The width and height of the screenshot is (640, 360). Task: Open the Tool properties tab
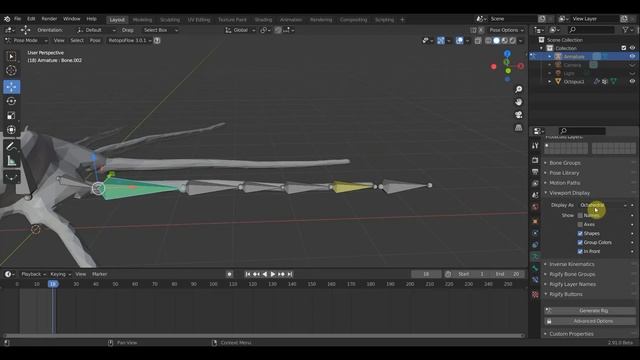pyautogui.click(x=535, y=146)
